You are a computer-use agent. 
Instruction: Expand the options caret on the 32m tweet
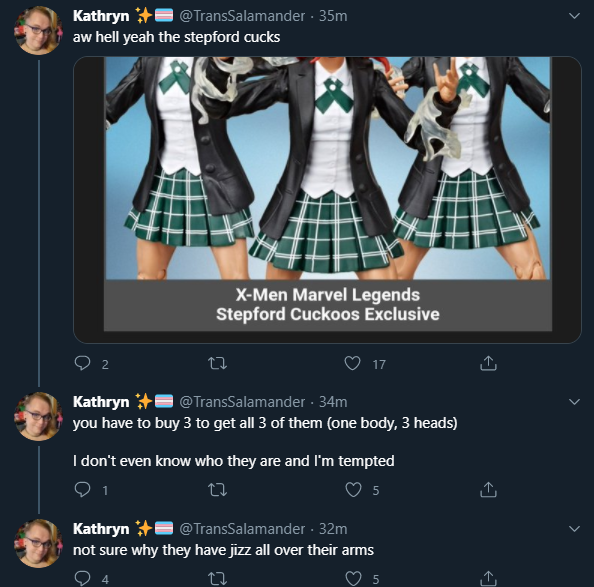coord(574,529)
